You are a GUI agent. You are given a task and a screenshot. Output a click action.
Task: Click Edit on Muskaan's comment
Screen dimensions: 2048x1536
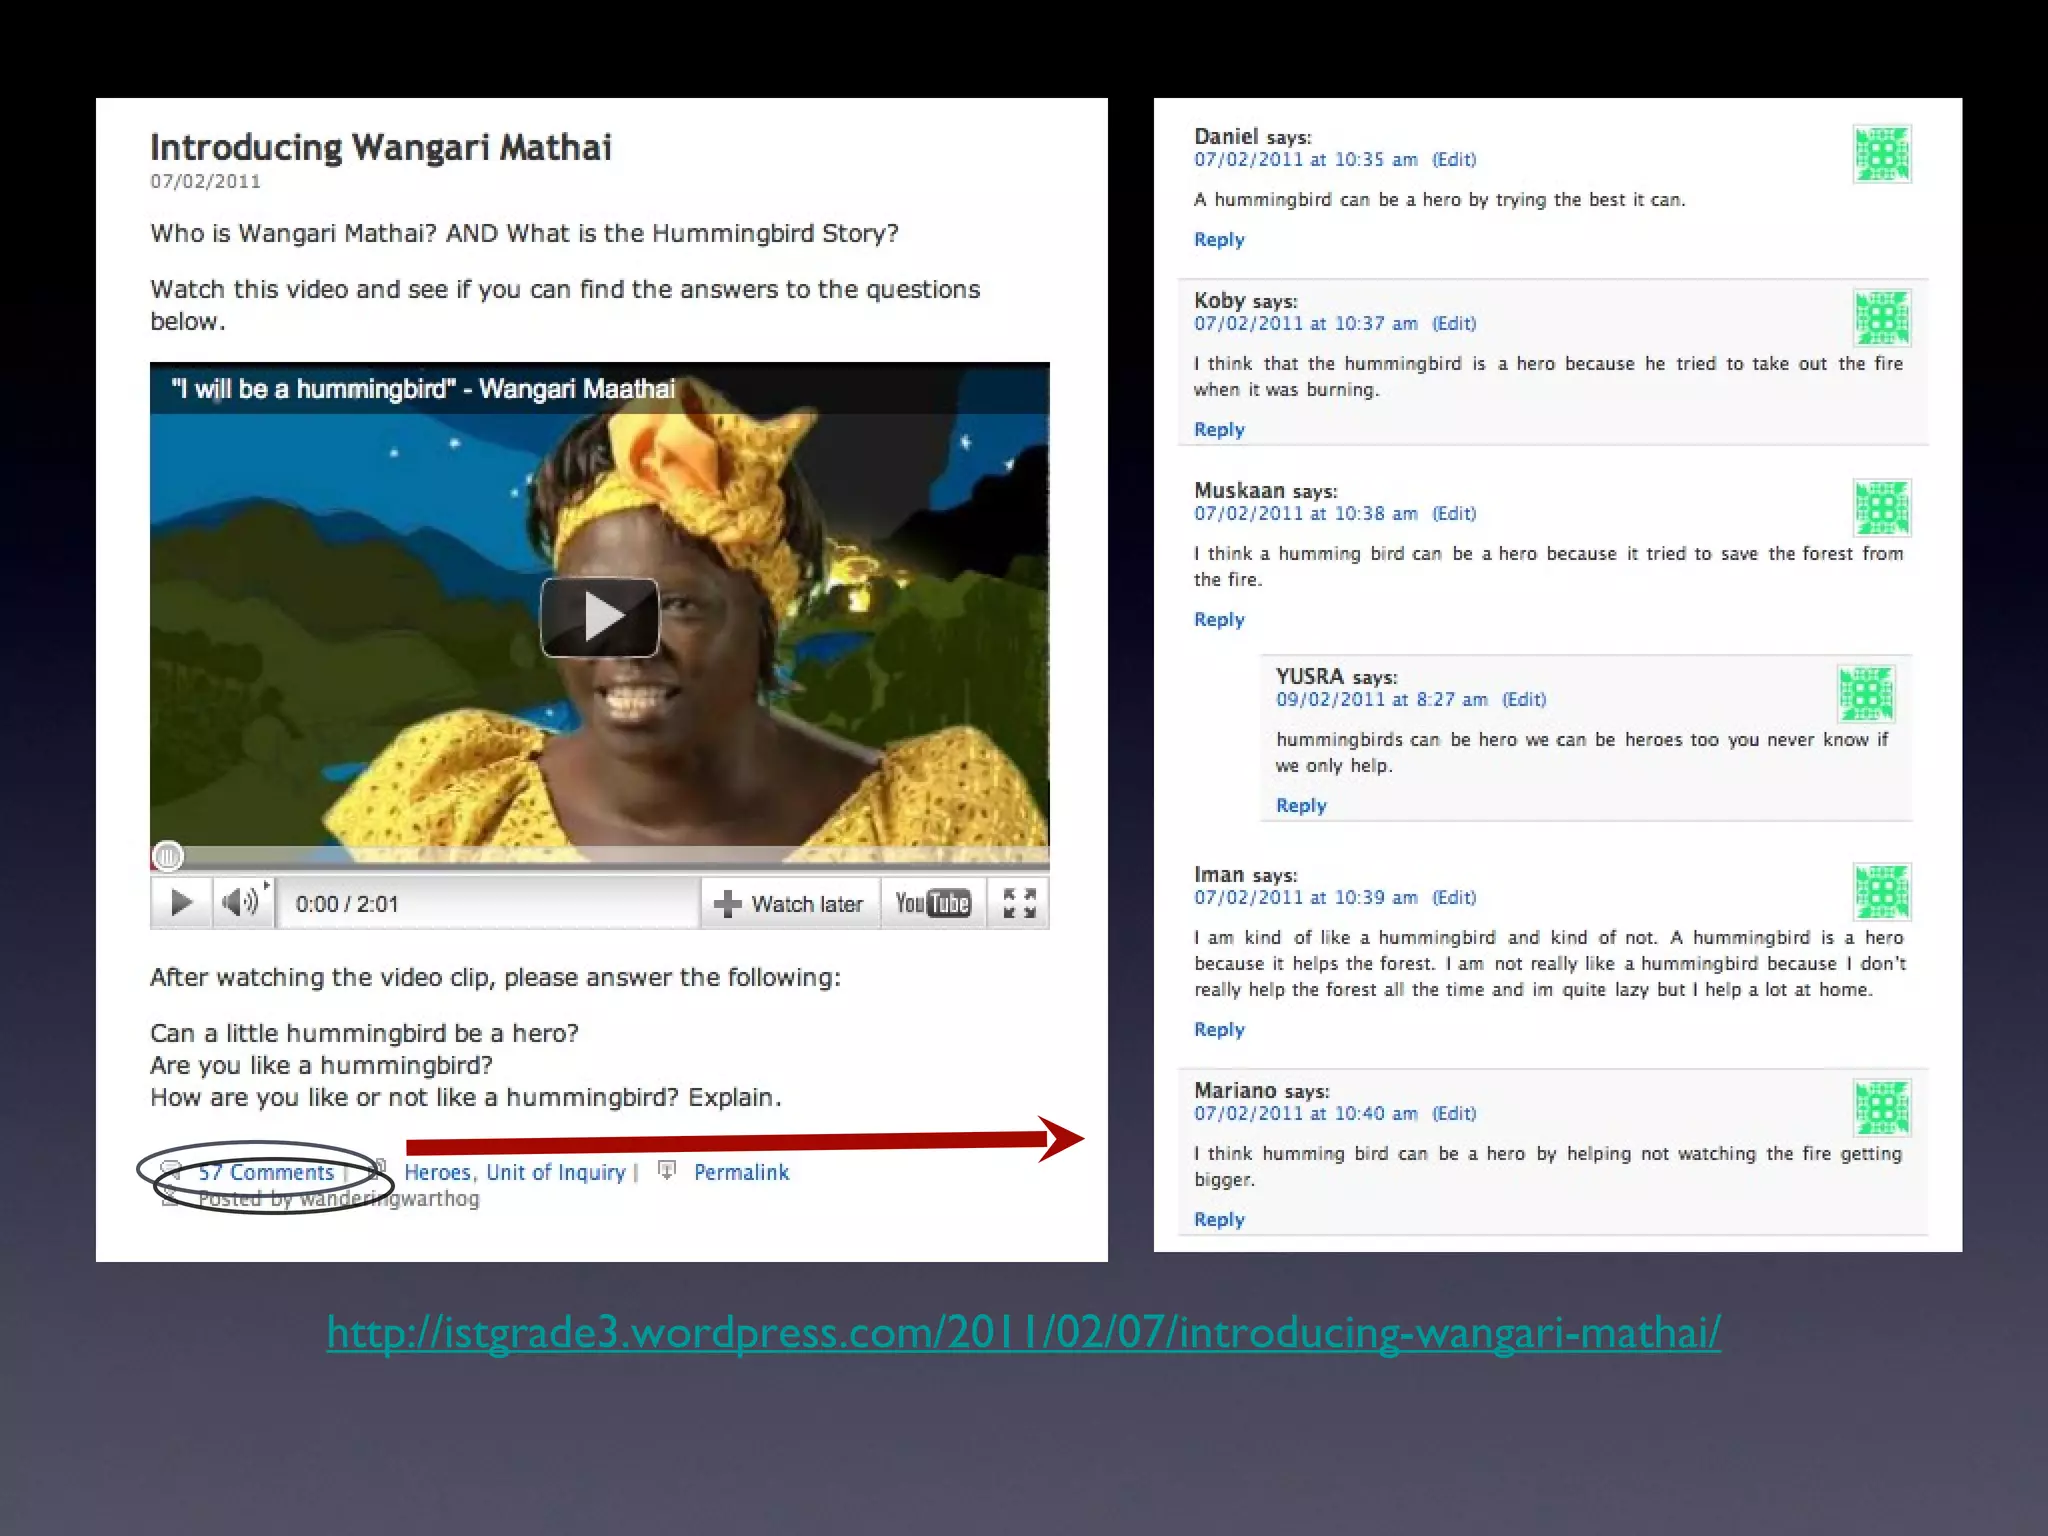click(x=1454, y=513)
